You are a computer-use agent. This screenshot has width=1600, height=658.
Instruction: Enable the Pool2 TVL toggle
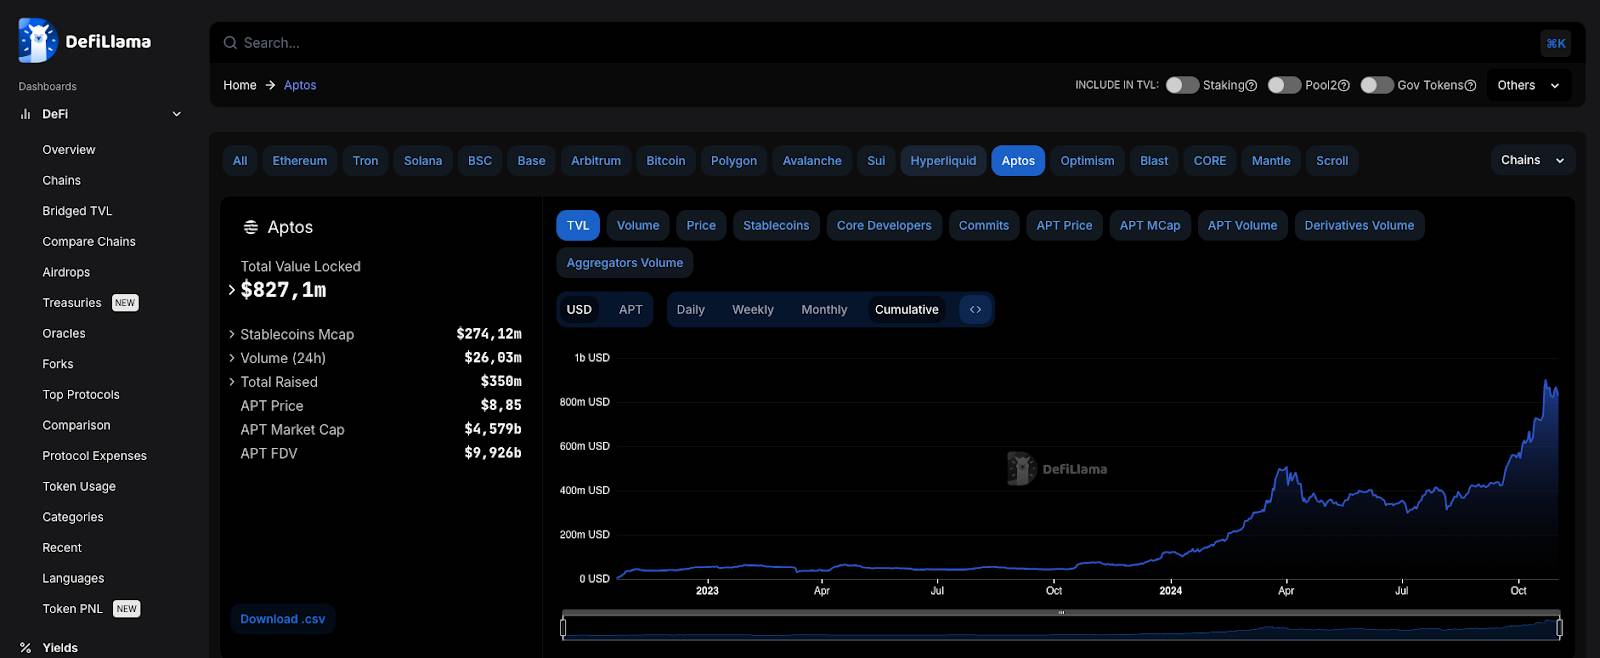[x=1284, y=85]
